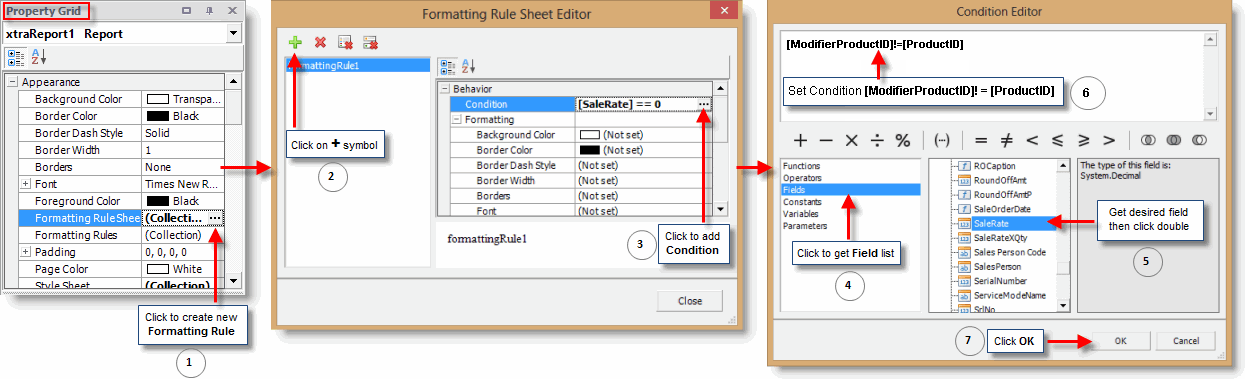The width and height of the screenshot is (1245, 379).
Task: Add a new formatting rule with green plus
Action: point(295,43)
